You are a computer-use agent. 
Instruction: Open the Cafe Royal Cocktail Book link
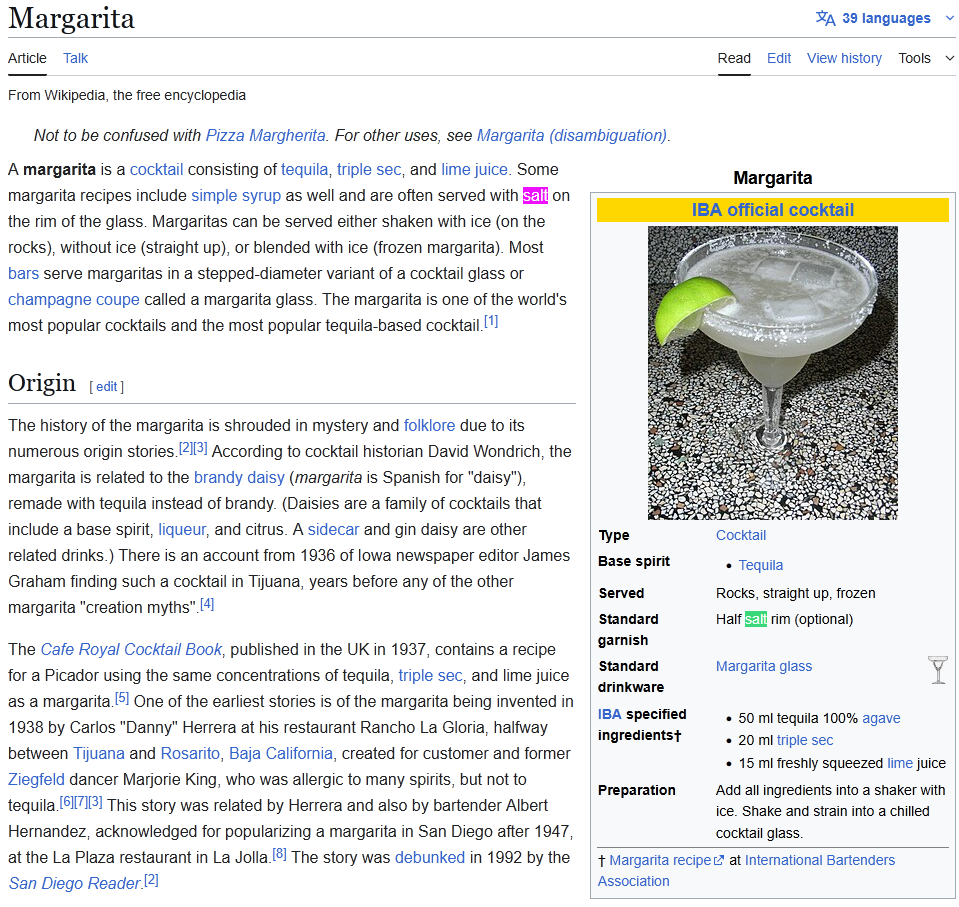coord(131,649)
